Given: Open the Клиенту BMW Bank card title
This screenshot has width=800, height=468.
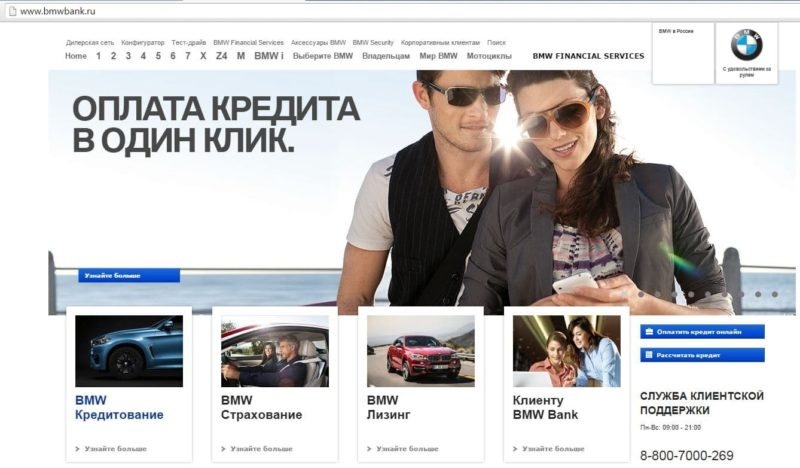Looking at the screenshot, I should coord(545,408).
